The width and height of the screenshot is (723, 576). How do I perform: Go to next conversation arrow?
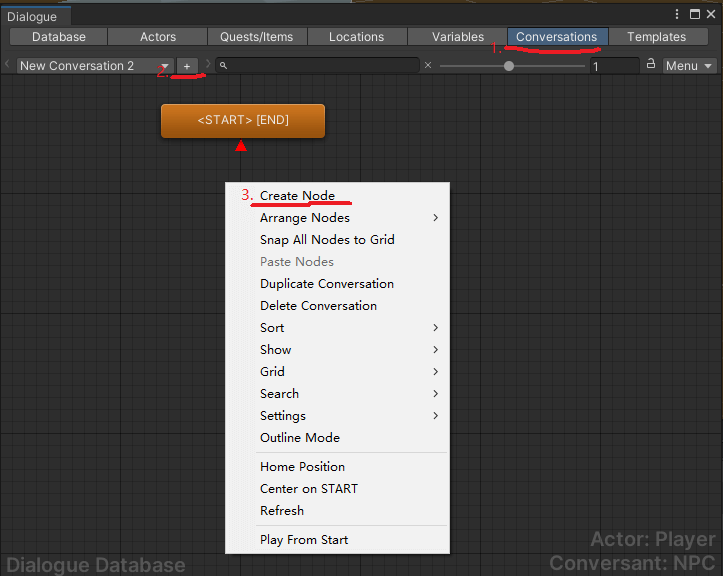point(208,64)
